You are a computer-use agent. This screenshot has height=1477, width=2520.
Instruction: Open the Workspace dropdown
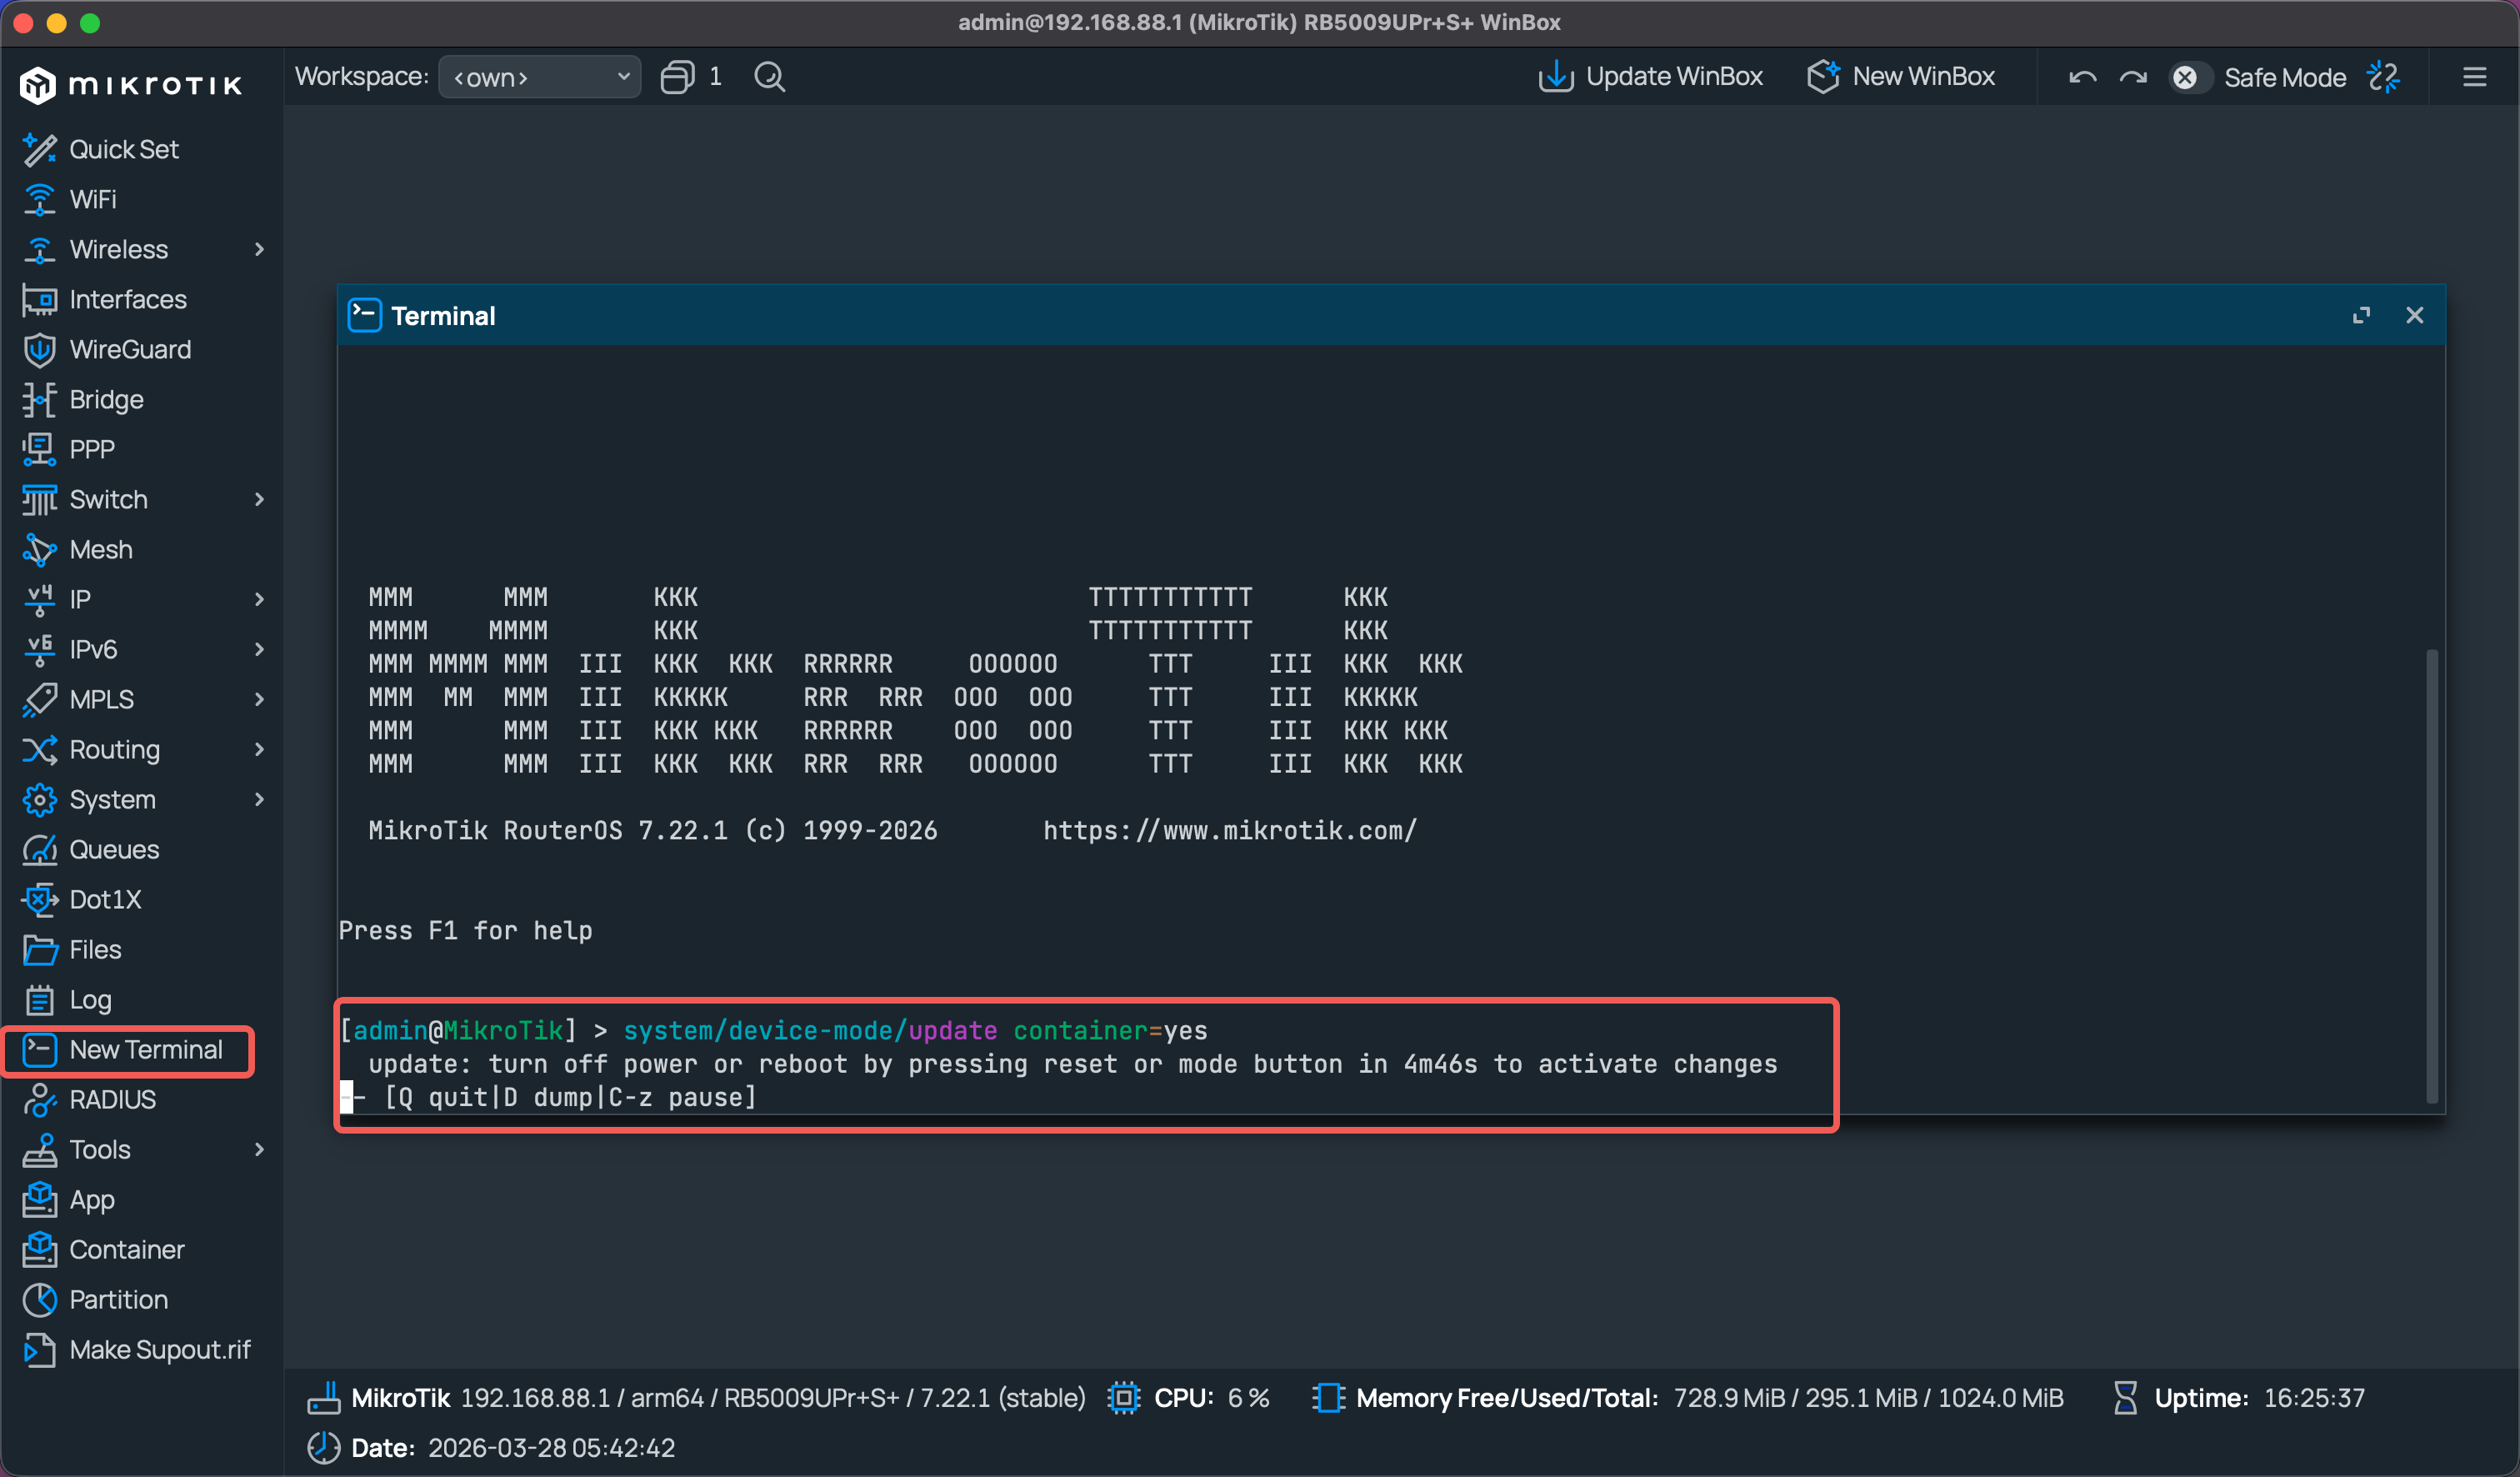[540, 77]
